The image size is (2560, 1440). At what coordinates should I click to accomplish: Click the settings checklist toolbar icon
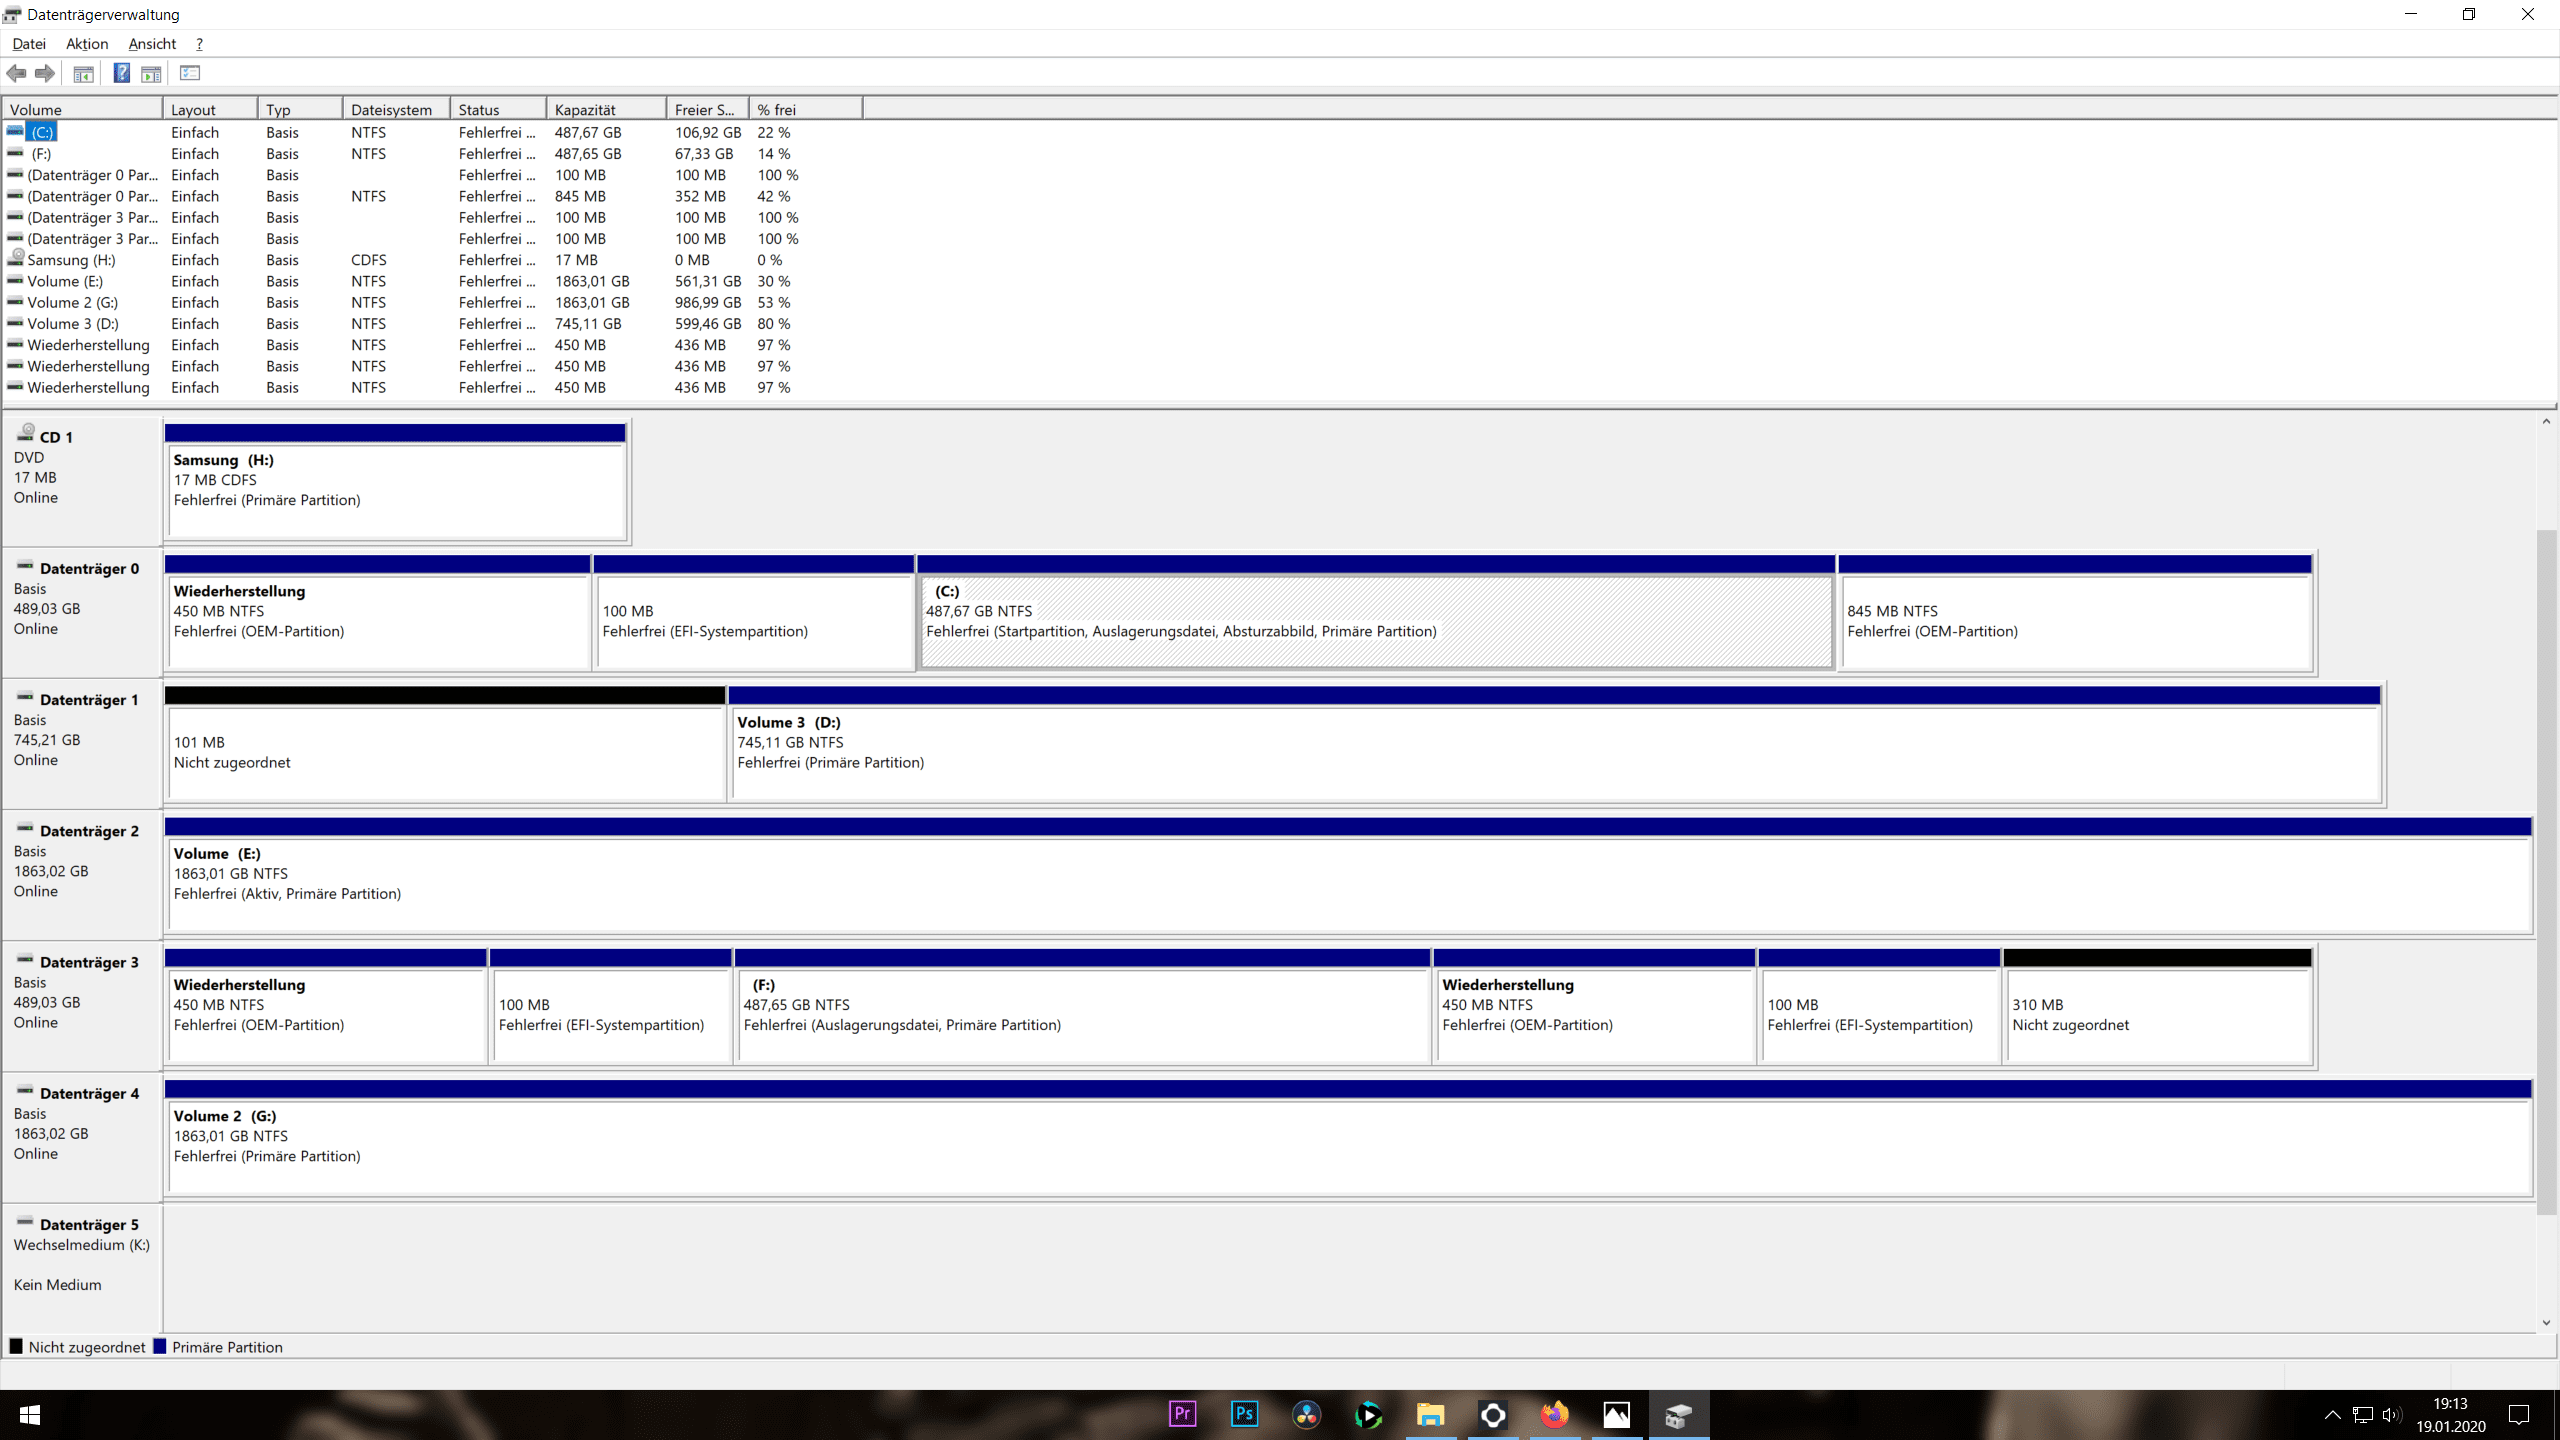[190, 73]
